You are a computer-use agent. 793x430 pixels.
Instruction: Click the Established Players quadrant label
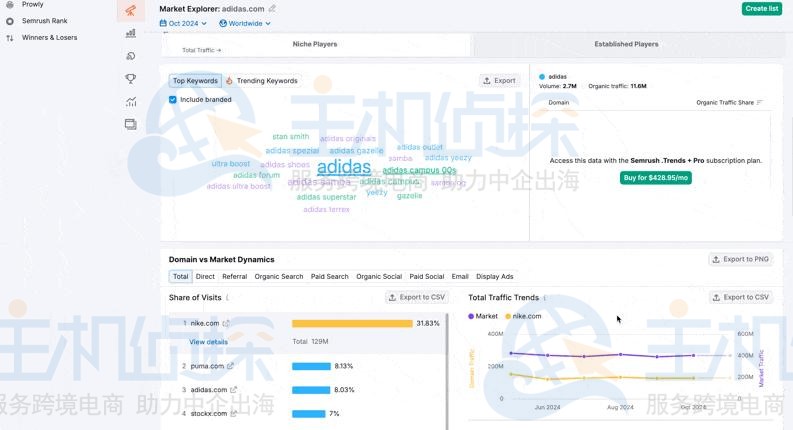point(626,44)
